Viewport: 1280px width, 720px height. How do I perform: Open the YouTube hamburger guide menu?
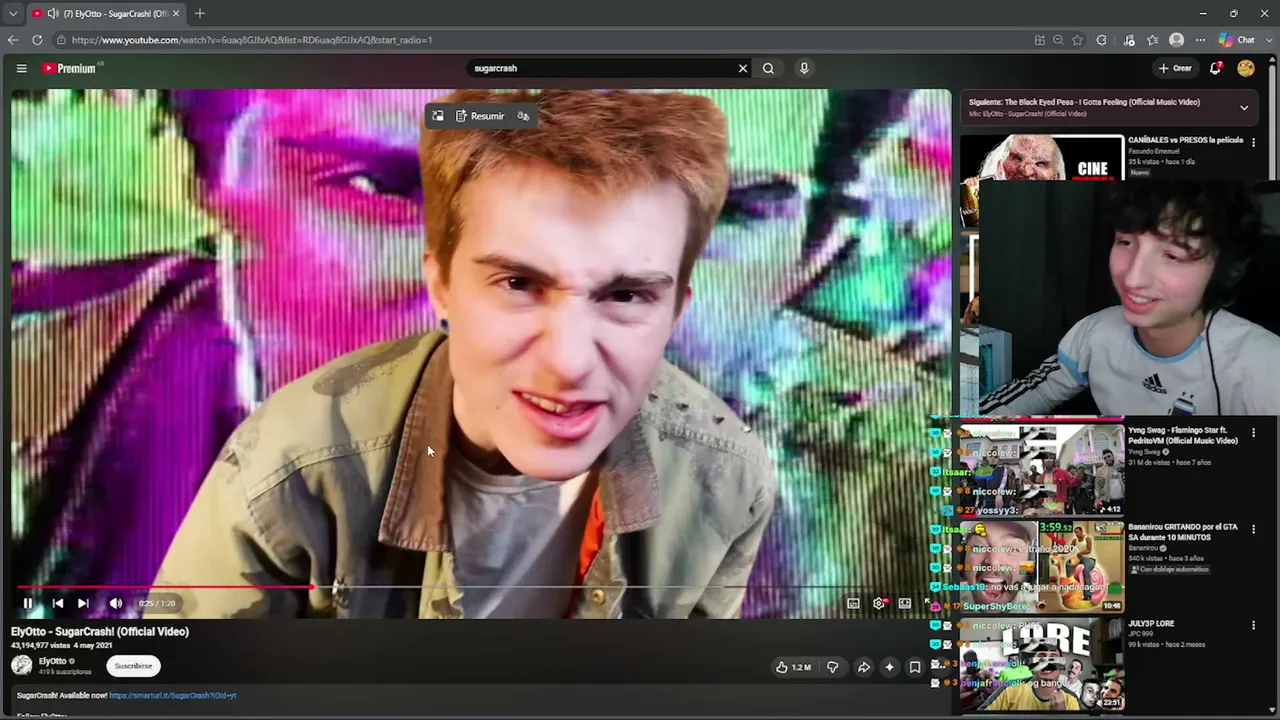click(x=21, y=68)
